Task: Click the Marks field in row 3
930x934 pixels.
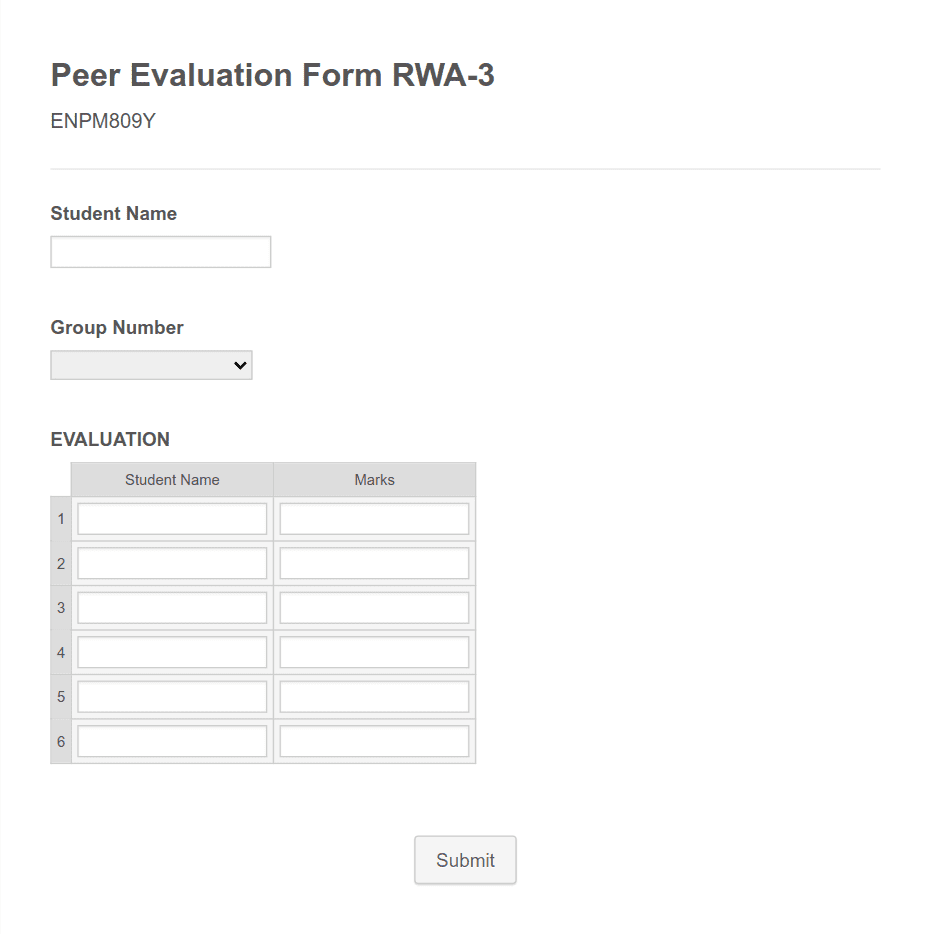Action: pos(374,607)
